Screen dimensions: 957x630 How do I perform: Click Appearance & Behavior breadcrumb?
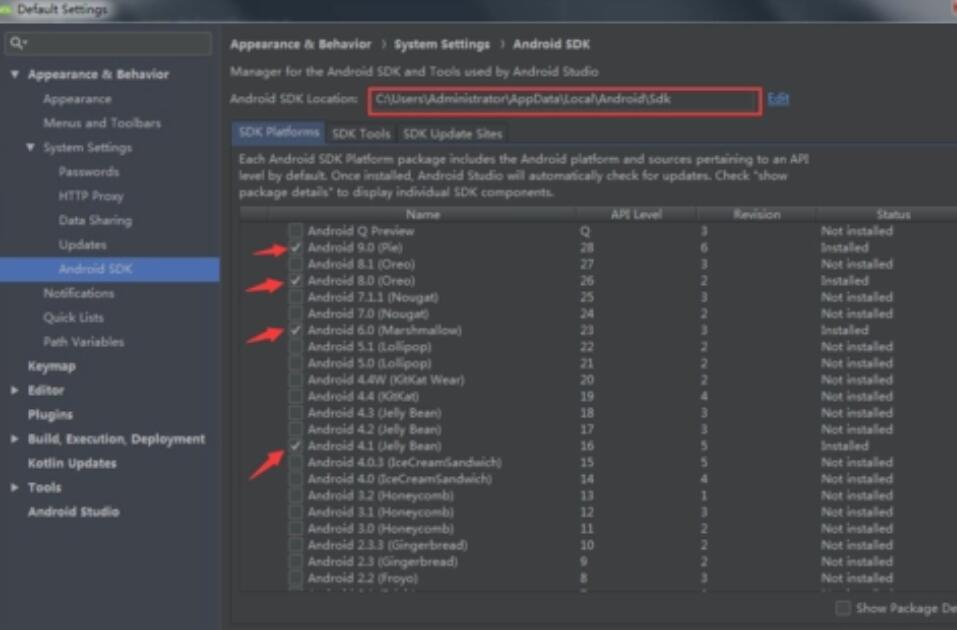pyautogui.click(x=300, y=44)
